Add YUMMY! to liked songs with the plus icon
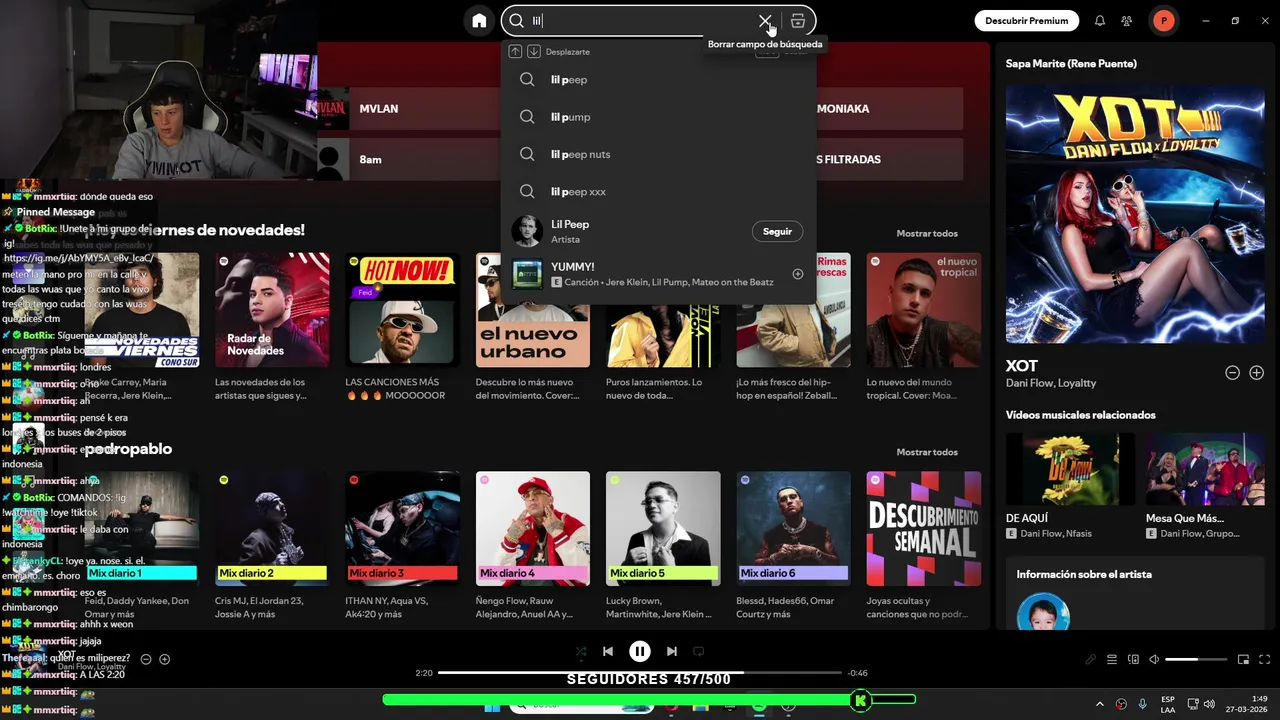1280x720 pixels. [798, 274]
